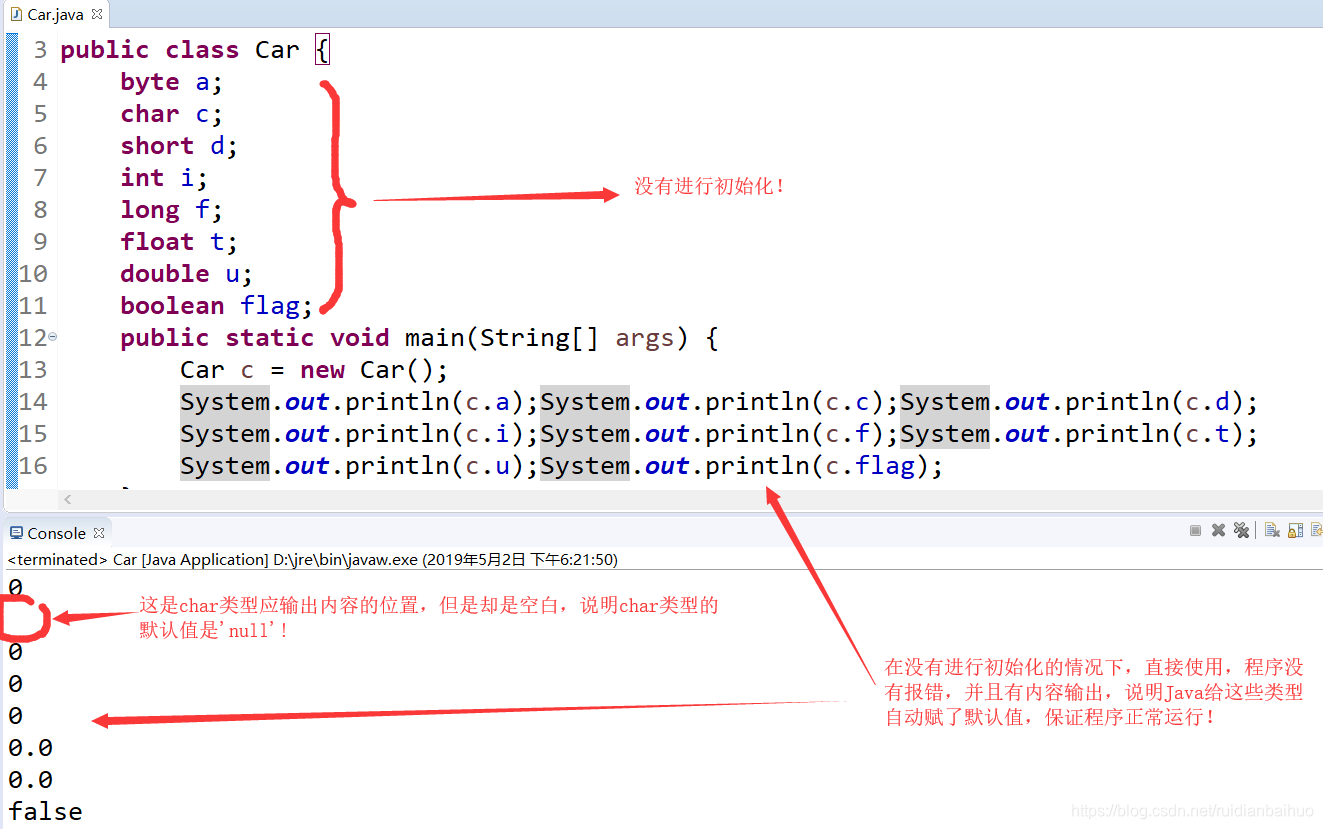Click the 'Car c = new Car();' statement

(x=314, y=370)
